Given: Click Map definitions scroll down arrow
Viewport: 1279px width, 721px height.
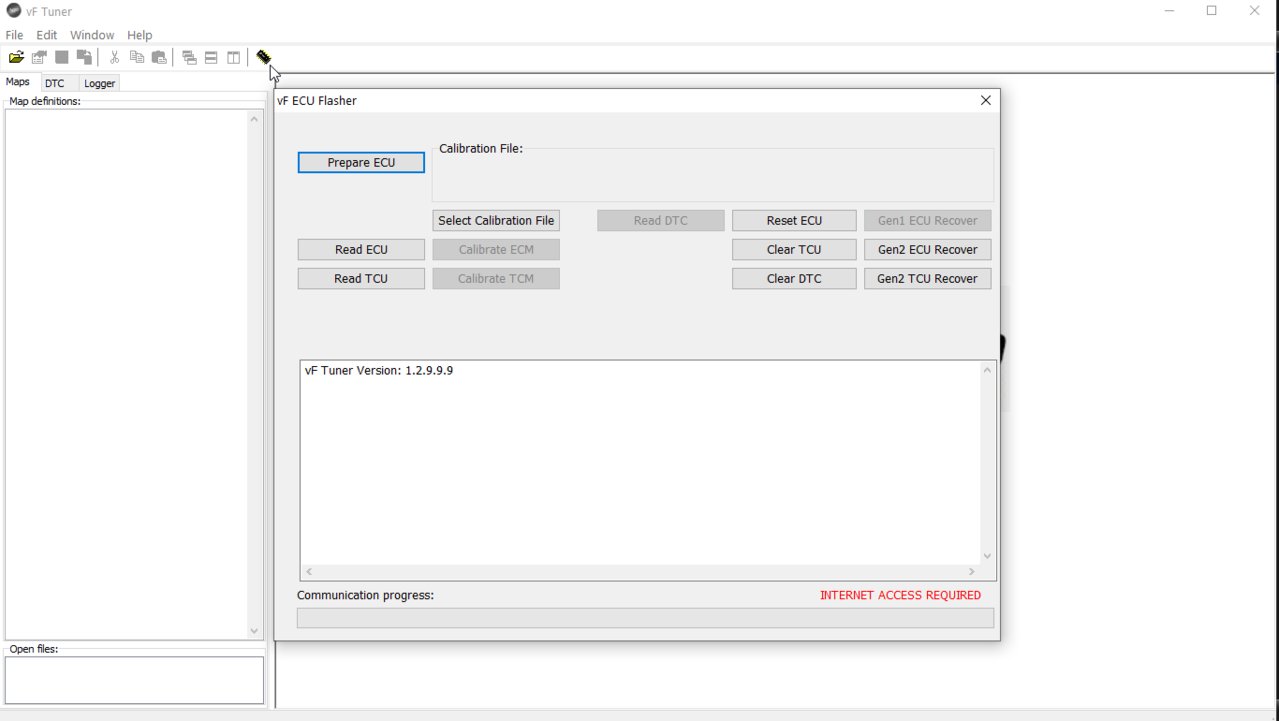Looking at the screenshot, I should [254, 631].
